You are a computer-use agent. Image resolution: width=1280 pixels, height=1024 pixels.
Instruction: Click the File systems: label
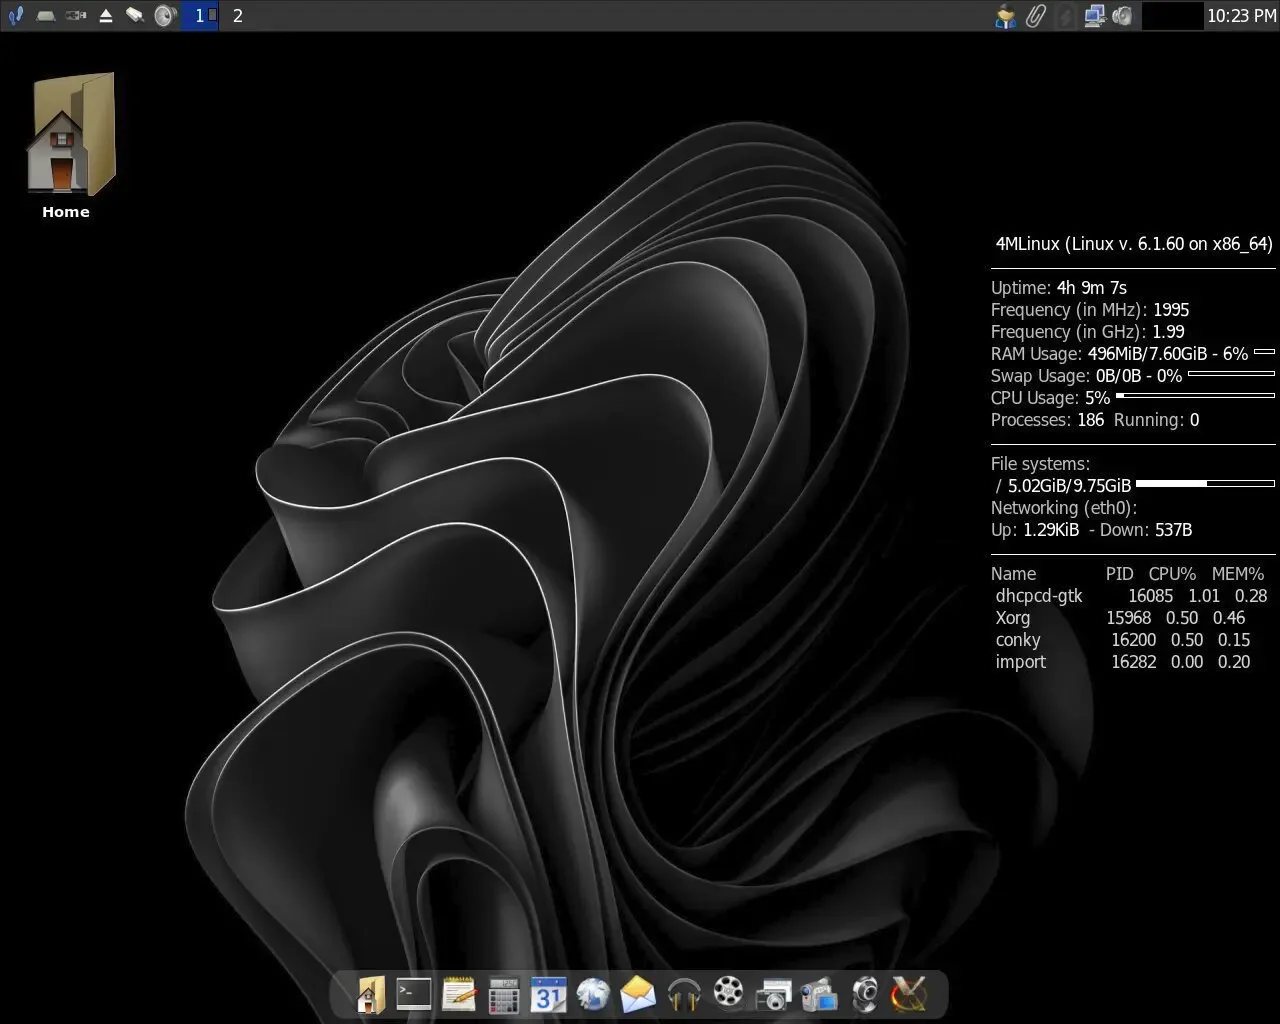[1040, 464]
